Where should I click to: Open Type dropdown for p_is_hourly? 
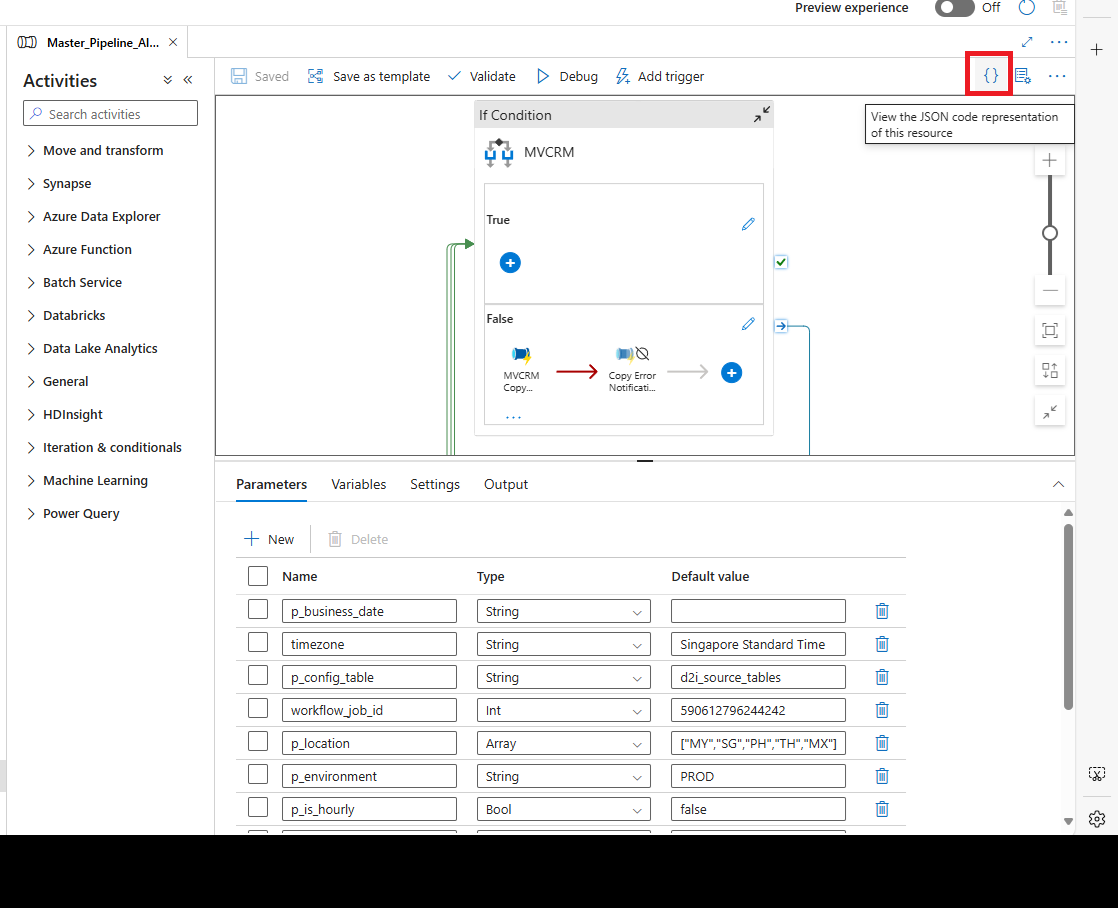click(563, 809)
